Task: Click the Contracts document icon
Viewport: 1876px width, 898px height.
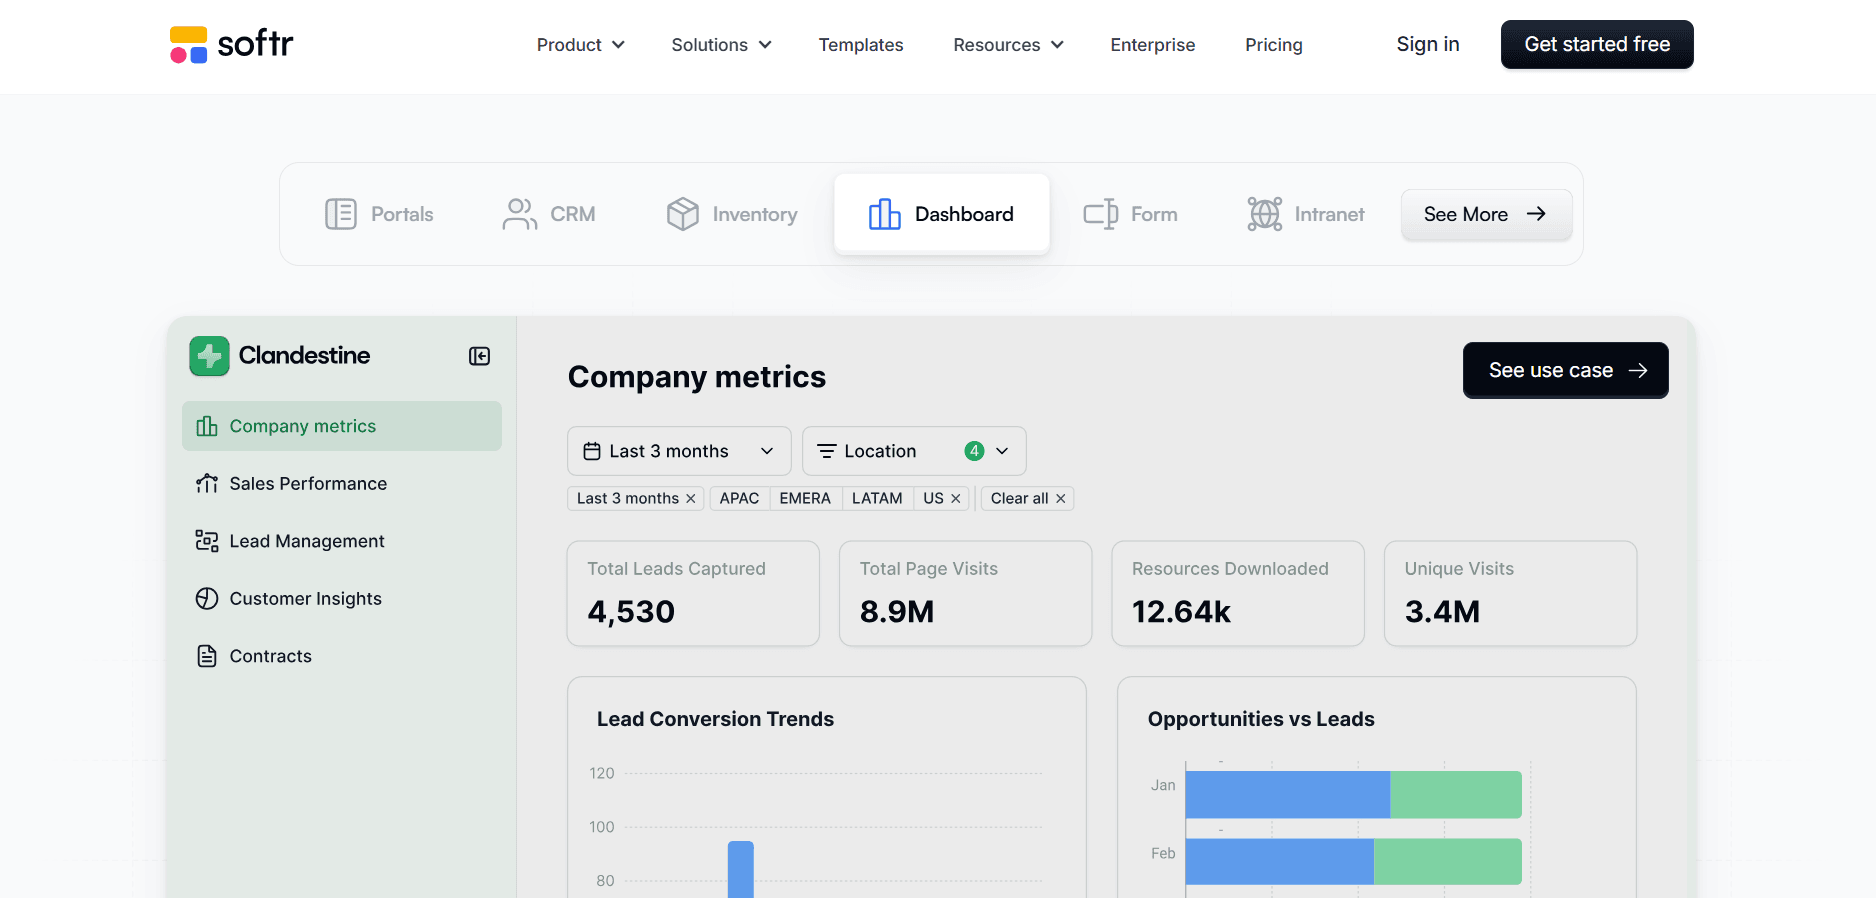Action: pos(207,656)
